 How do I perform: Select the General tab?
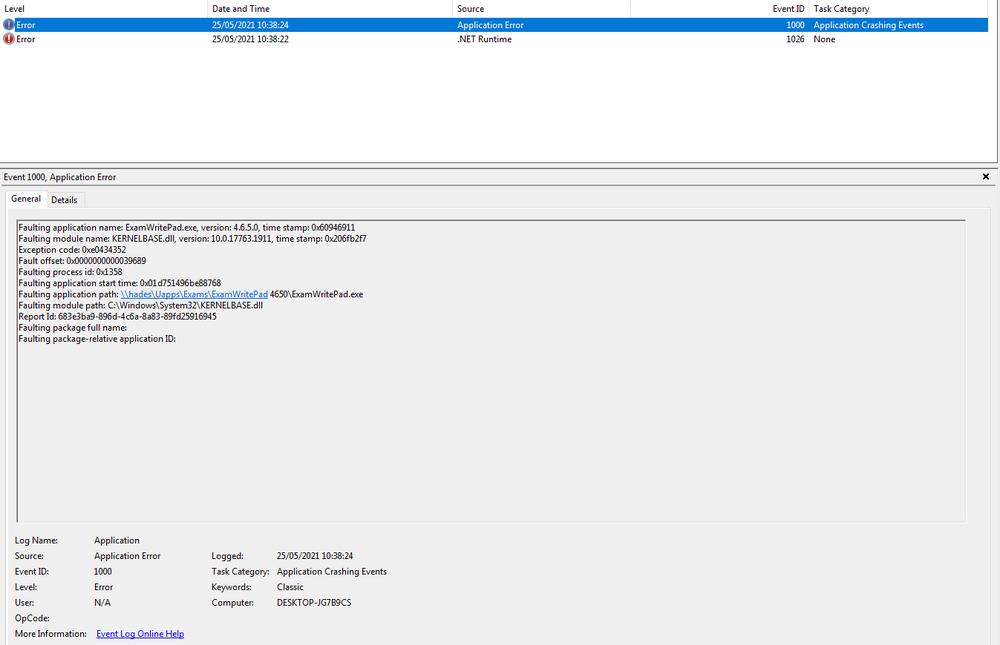[26, 198]
